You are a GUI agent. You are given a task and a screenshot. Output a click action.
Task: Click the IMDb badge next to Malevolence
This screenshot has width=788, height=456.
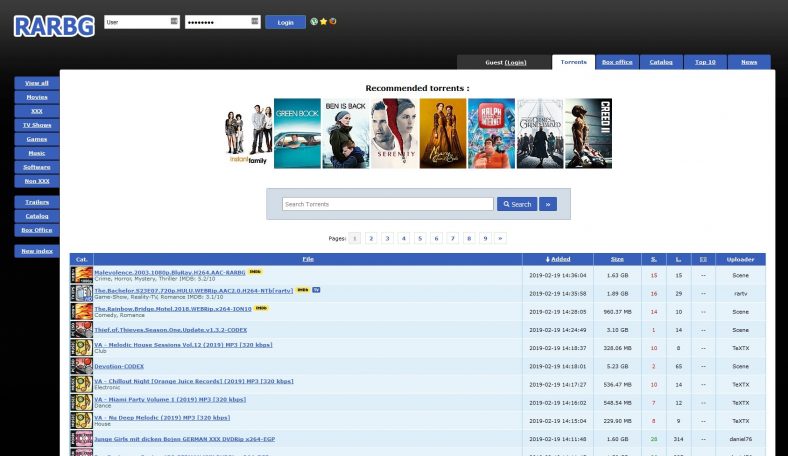point(255,271)
